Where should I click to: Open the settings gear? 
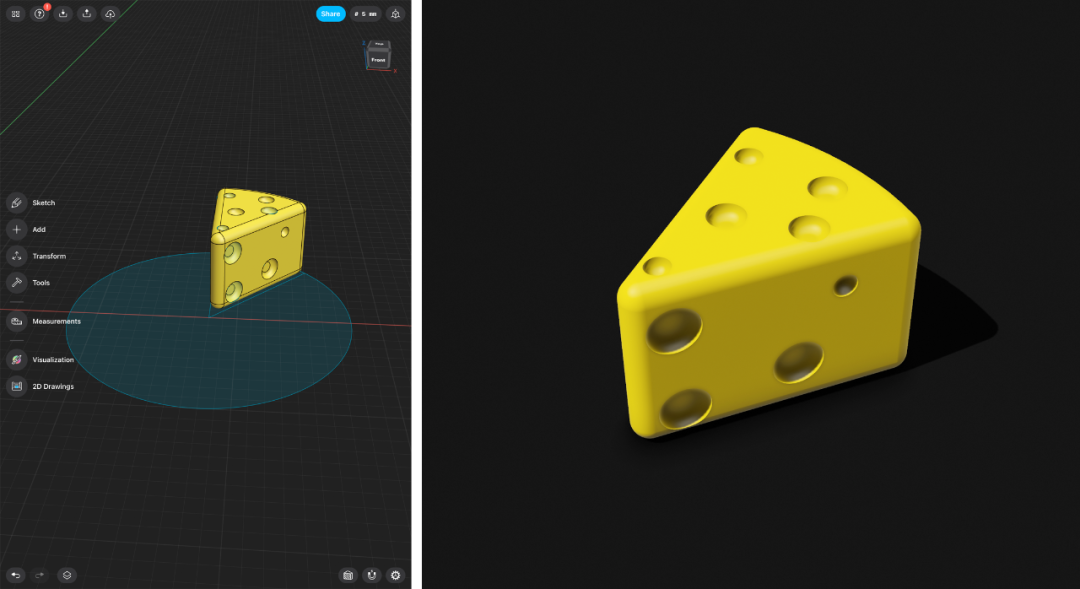coord(395,575)
